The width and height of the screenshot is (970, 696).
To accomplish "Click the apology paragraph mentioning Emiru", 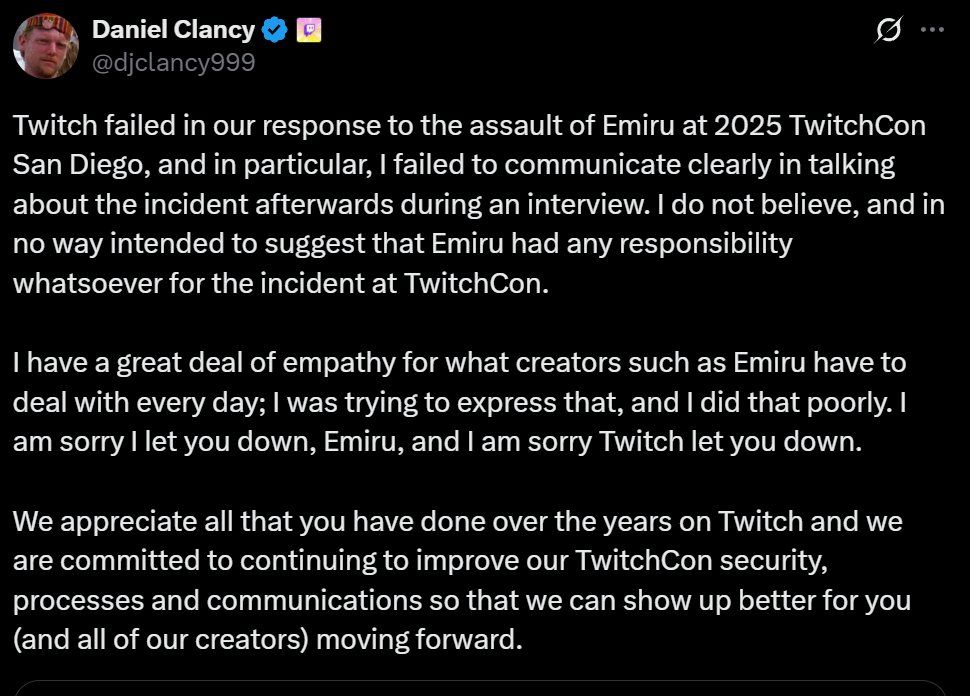I will pyautogui.click(x=460, y=400).
